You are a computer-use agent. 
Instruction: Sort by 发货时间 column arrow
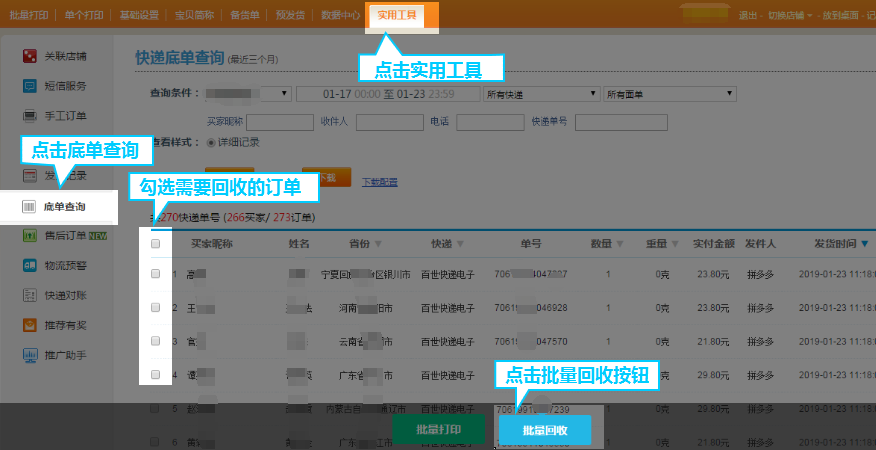(x=864, y=244)
